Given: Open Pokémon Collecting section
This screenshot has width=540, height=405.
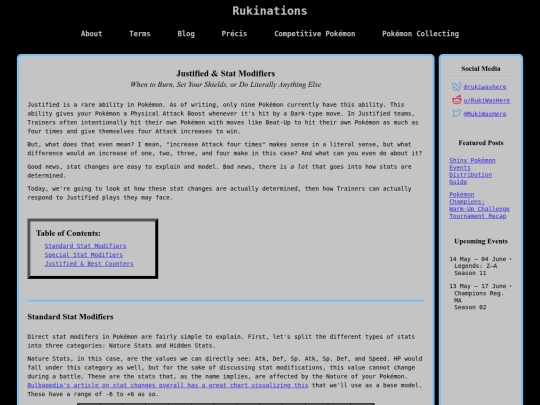Looking at the screenshot, I should click(420, 34).
